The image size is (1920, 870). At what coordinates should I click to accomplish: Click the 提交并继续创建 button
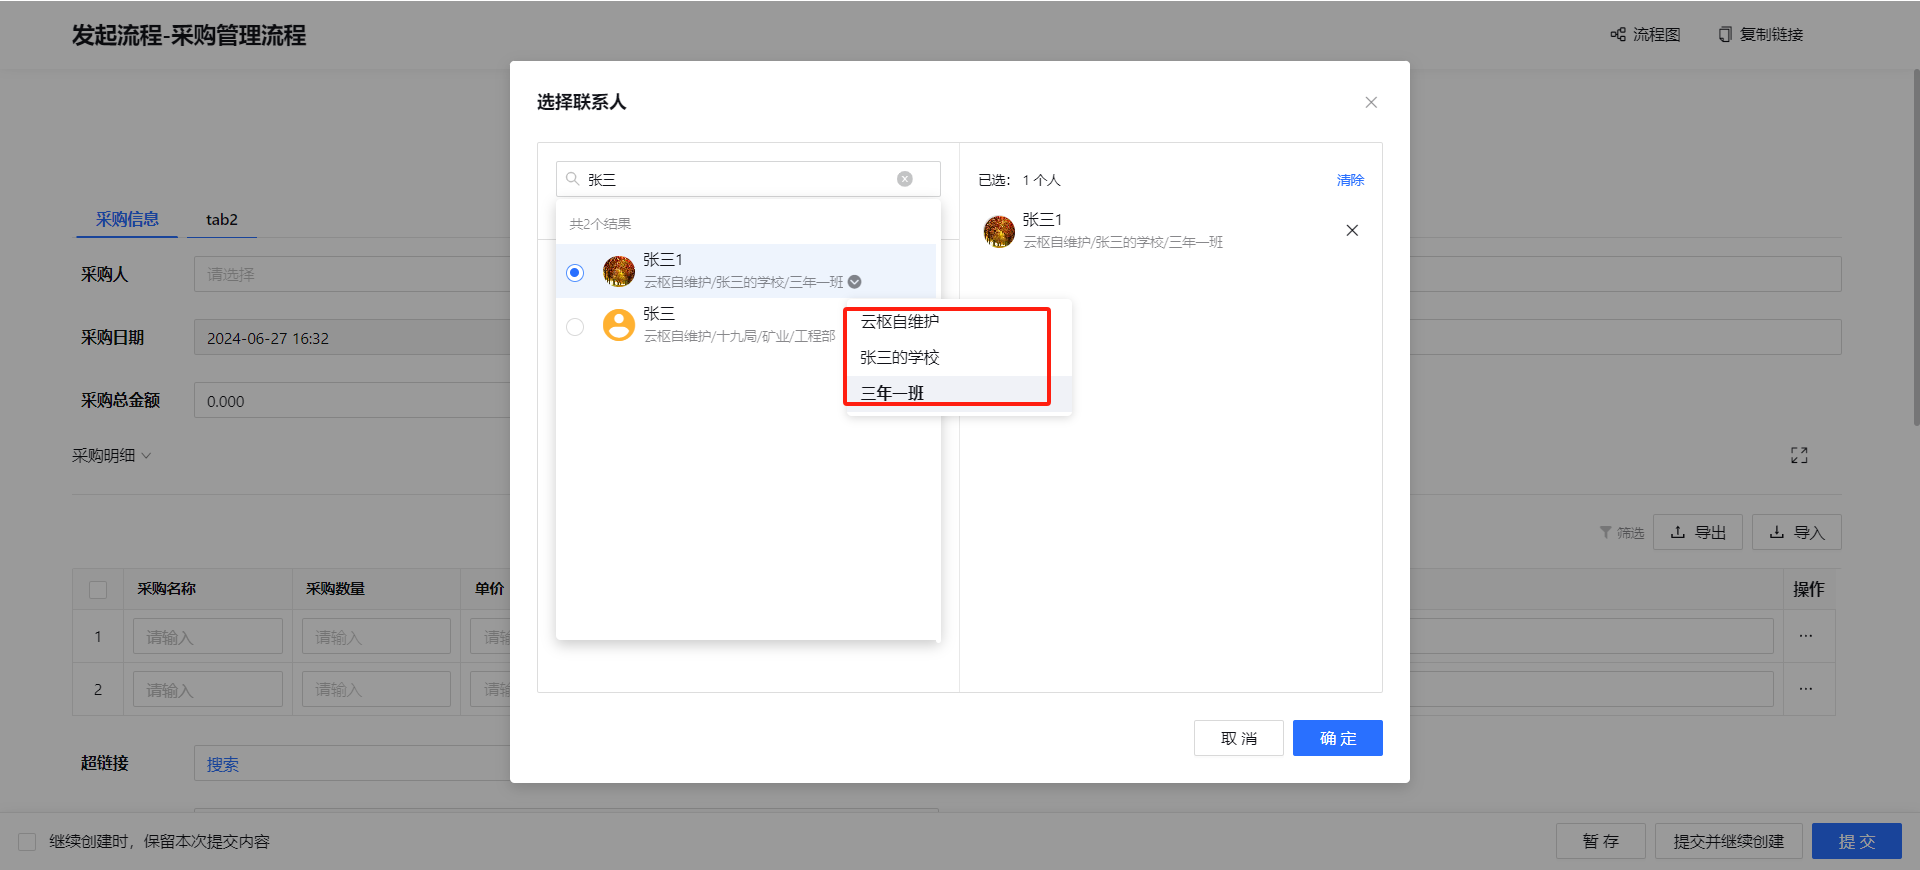1729,841
